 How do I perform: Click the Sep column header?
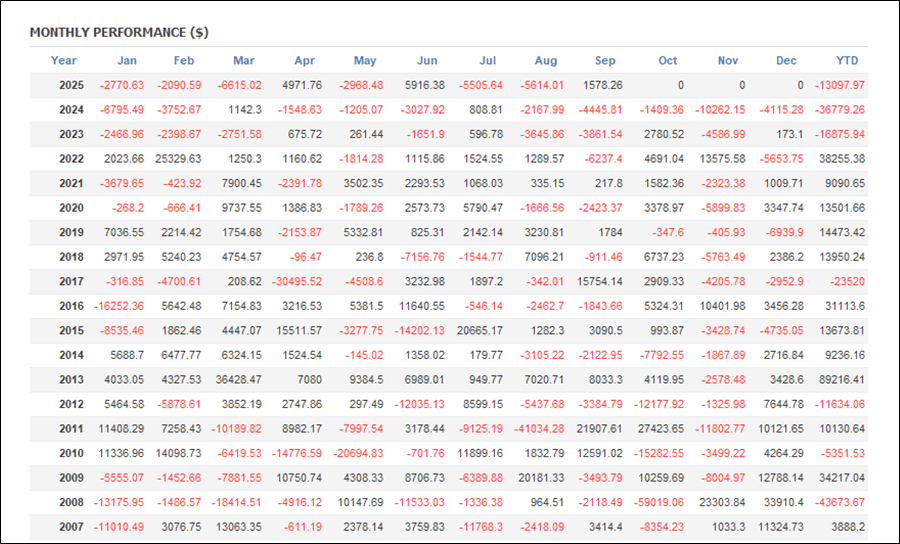pyautogui.click(x=605, y=61)
